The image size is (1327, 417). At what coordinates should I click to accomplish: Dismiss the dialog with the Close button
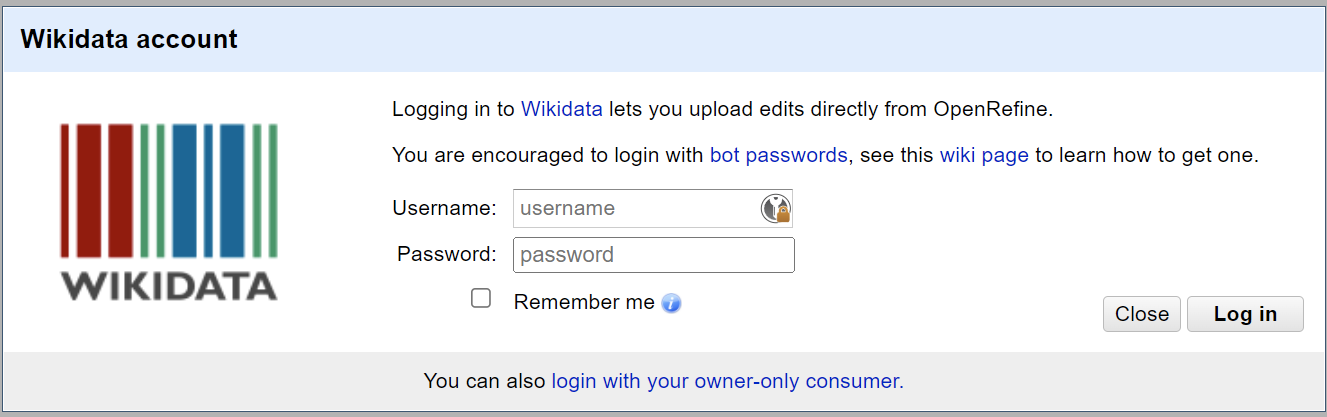(1142, 314)
